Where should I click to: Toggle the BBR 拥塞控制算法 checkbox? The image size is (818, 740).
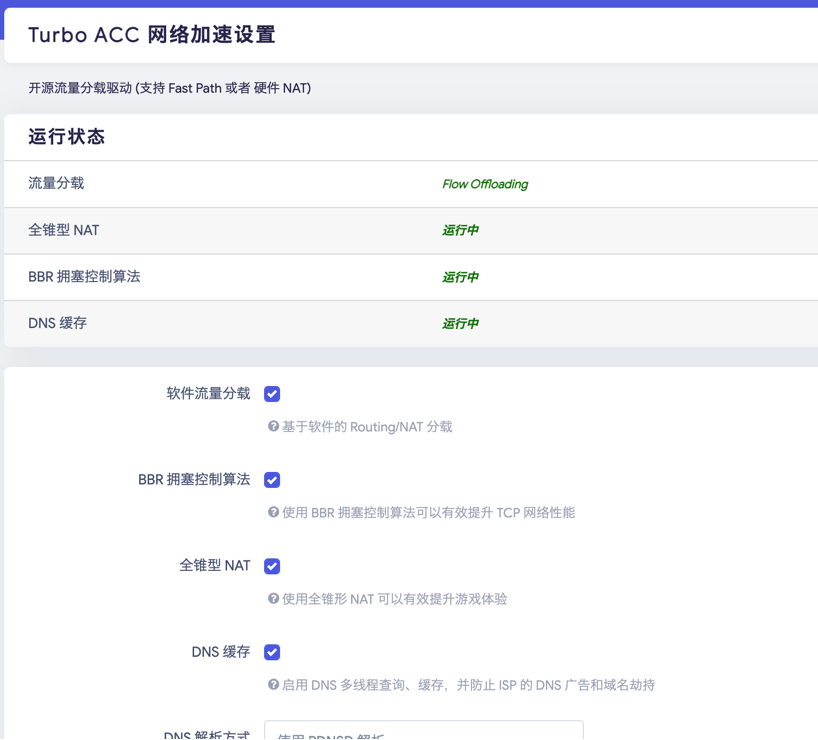272,480
